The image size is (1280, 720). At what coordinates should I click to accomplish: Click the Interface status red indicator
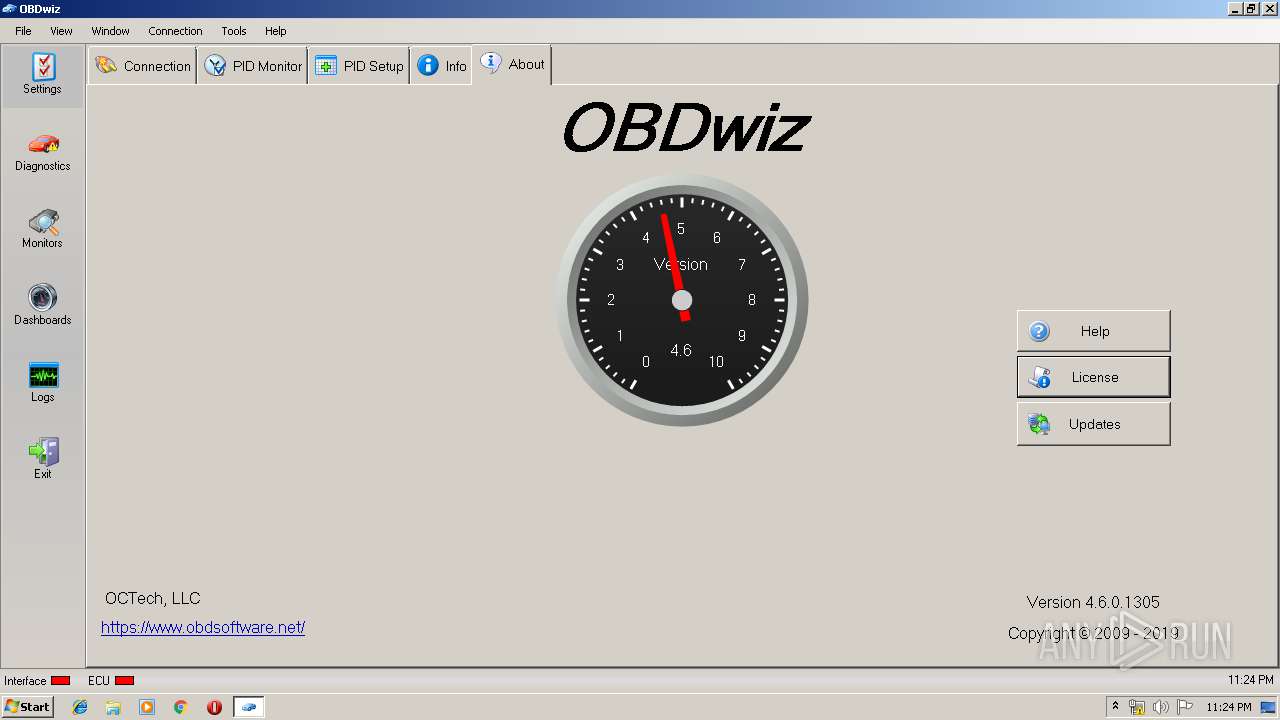(60, 681)
